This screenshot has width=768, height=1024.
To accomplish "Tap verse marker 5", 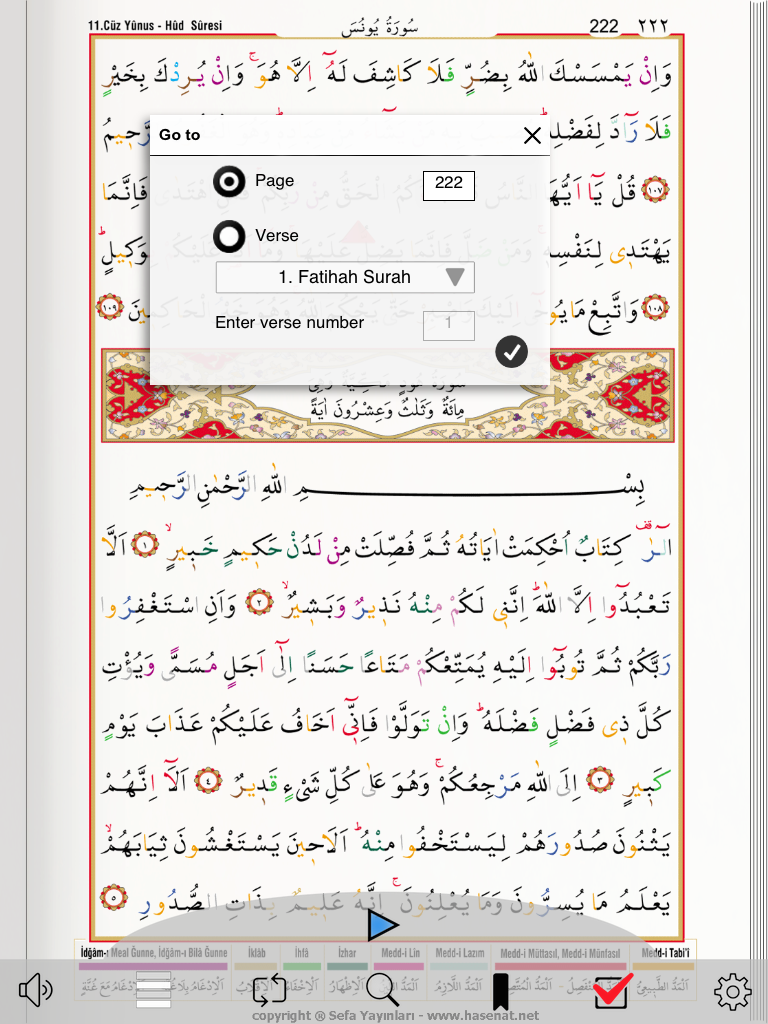I will tap(114, 897).
